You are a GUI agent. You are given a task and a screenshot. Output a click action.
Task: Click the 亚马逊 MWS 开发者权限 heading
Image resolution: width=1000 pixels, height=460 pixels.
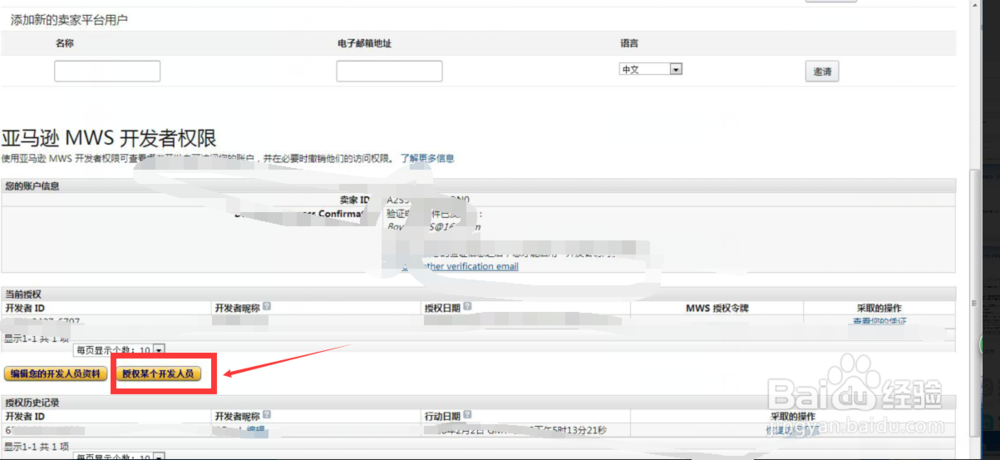point(109,138)
